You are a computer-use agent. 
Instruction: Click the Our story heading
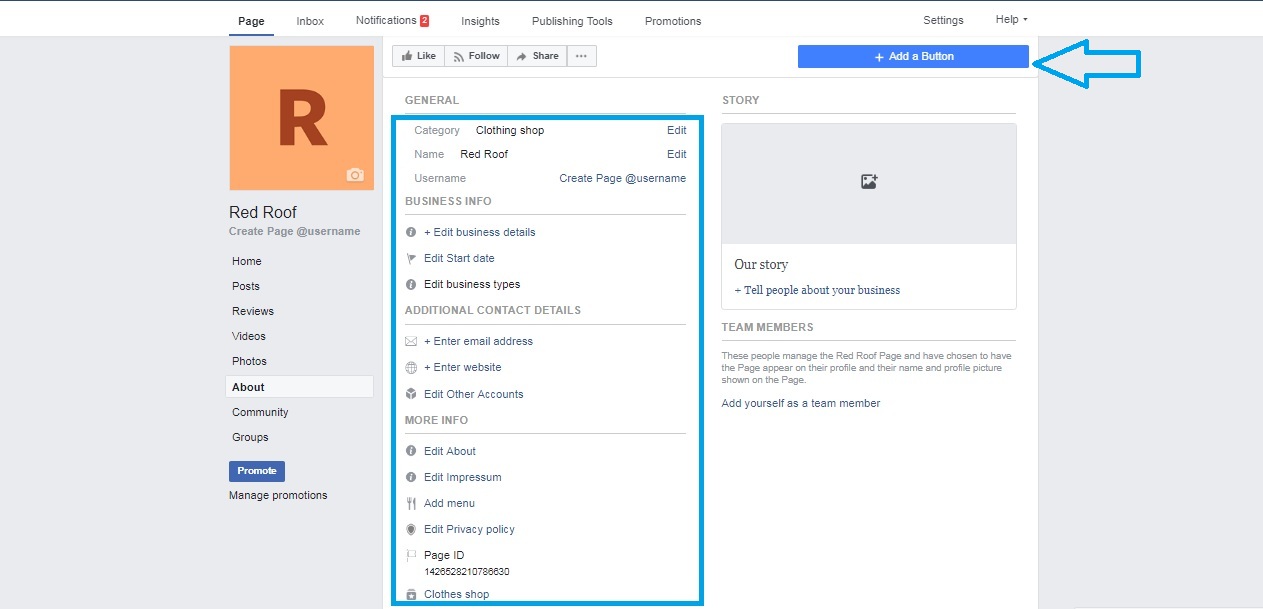point(761,265)
